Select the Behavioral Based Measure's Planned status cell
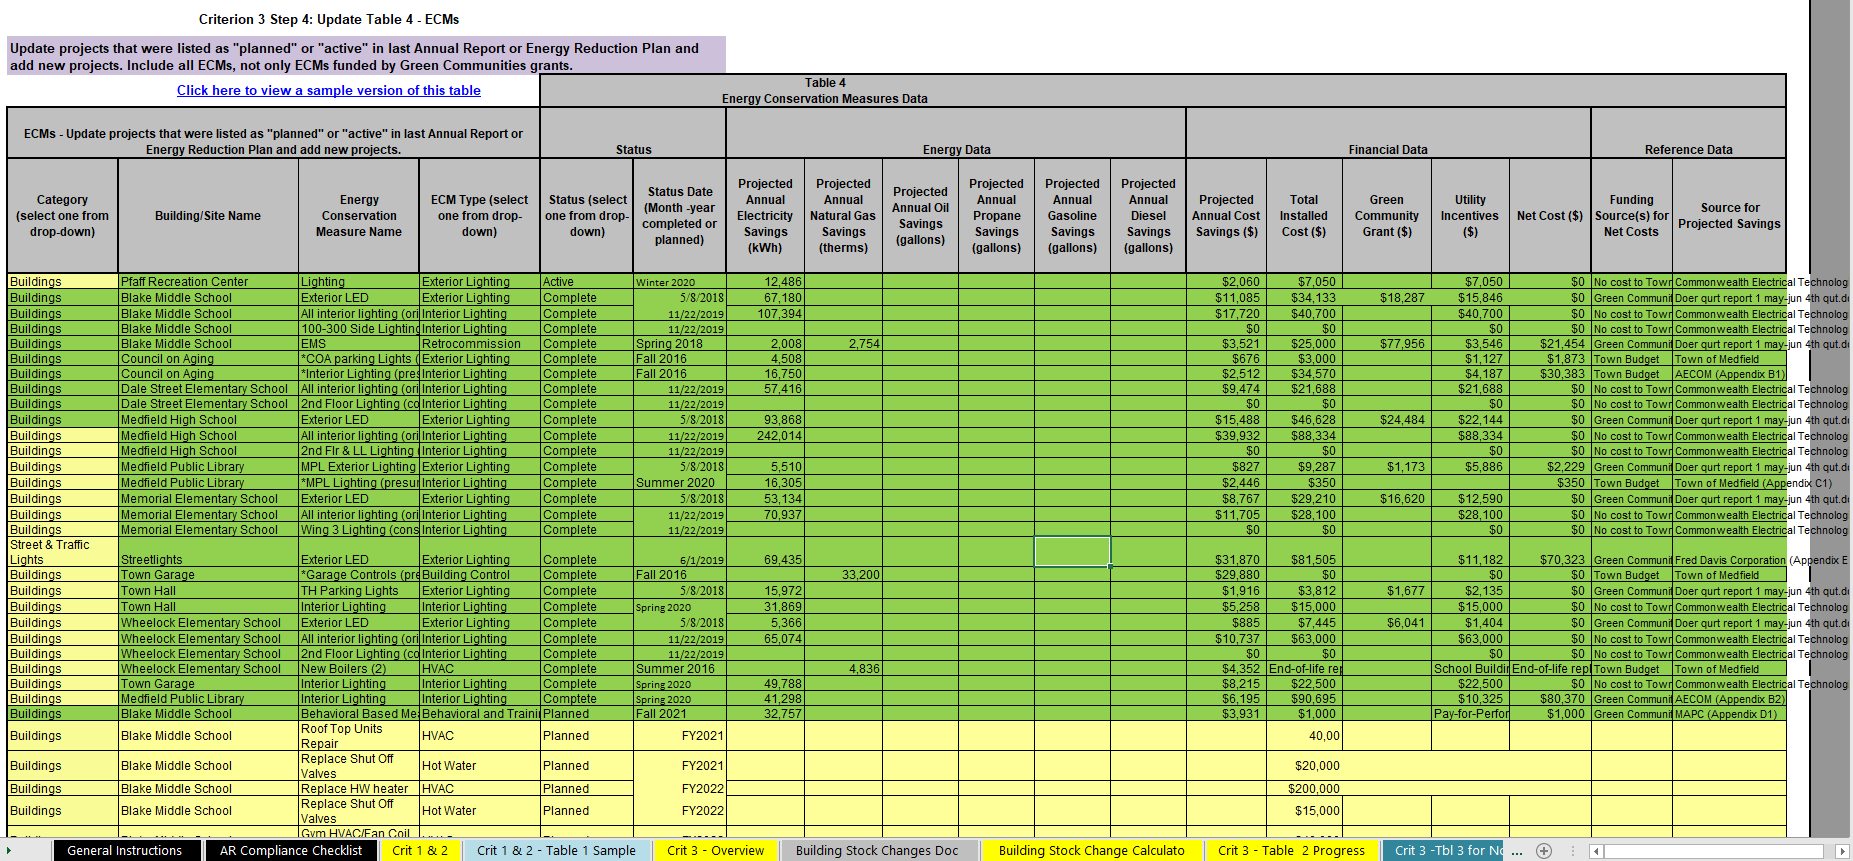The height and width of the screenshot is (861, 1853). [586, 714]
